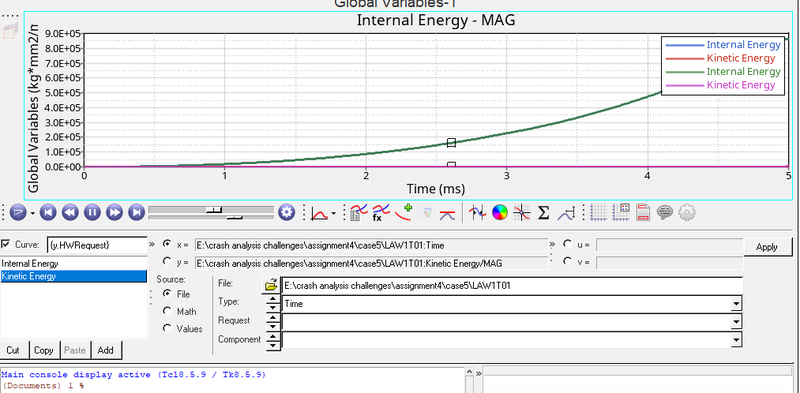Screen dimensions: 800x393
Task: Open the notes speech bubble icon
Action: click(x=664, y=212)
